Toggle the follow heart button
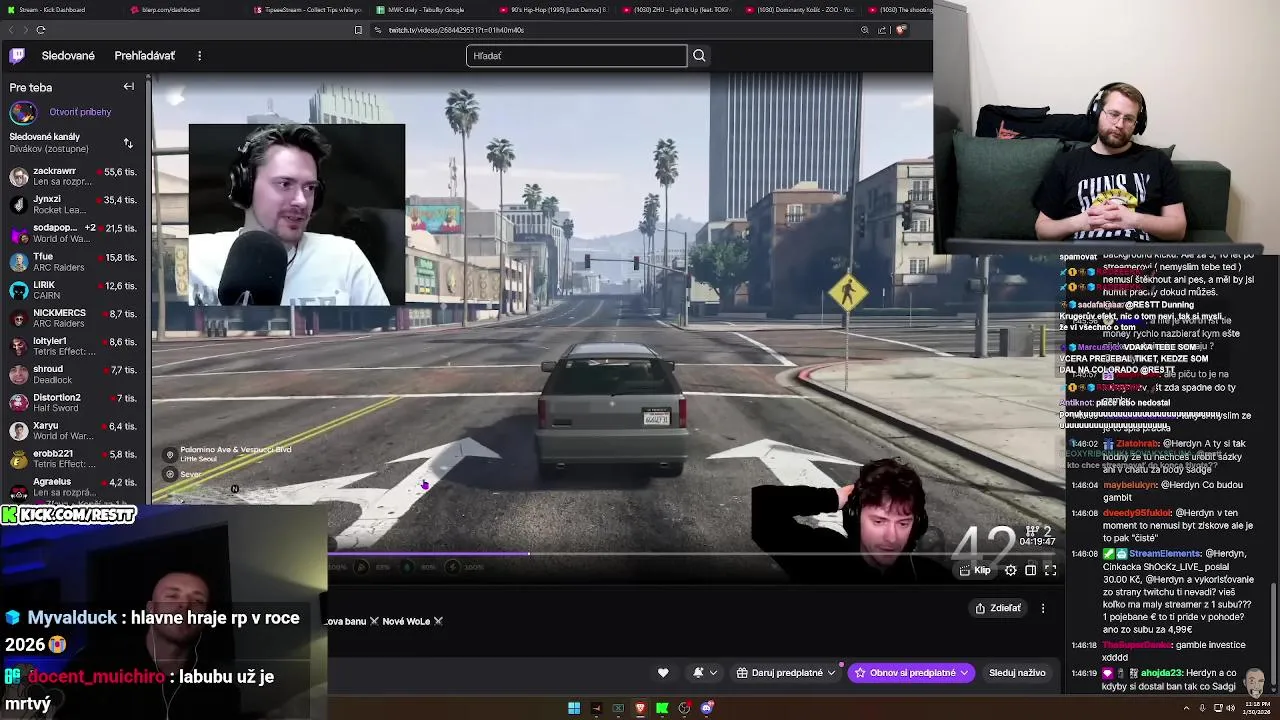This screenshot has width=1280, height=720. point(662,673)
